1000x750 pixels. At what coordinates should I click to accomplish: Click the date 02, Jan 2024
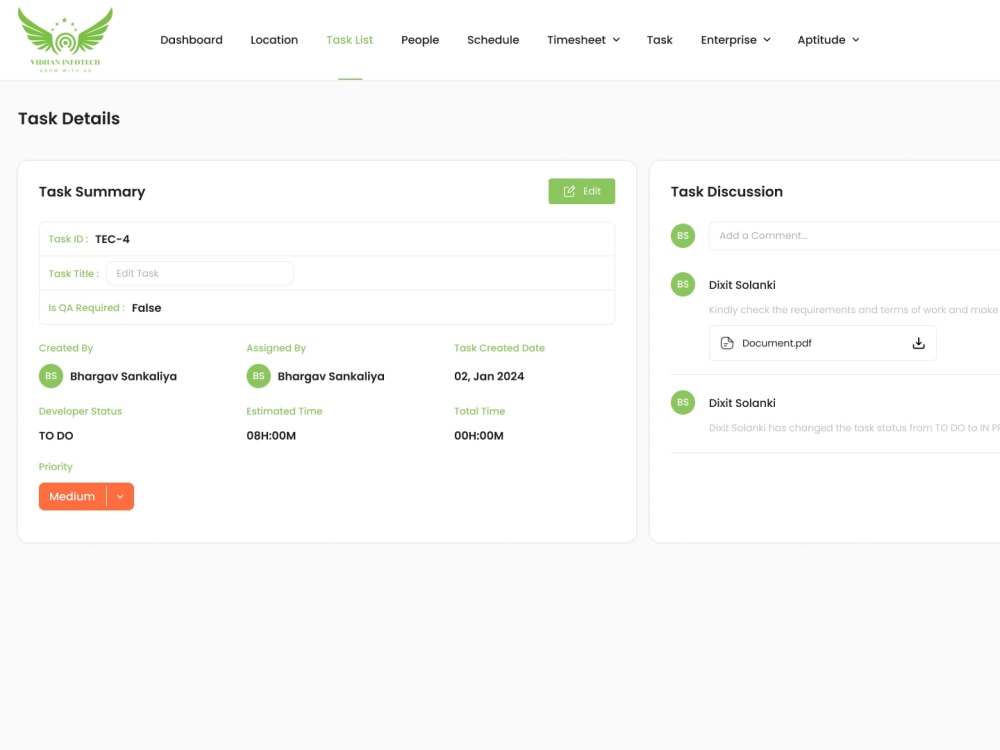(489, 376)
